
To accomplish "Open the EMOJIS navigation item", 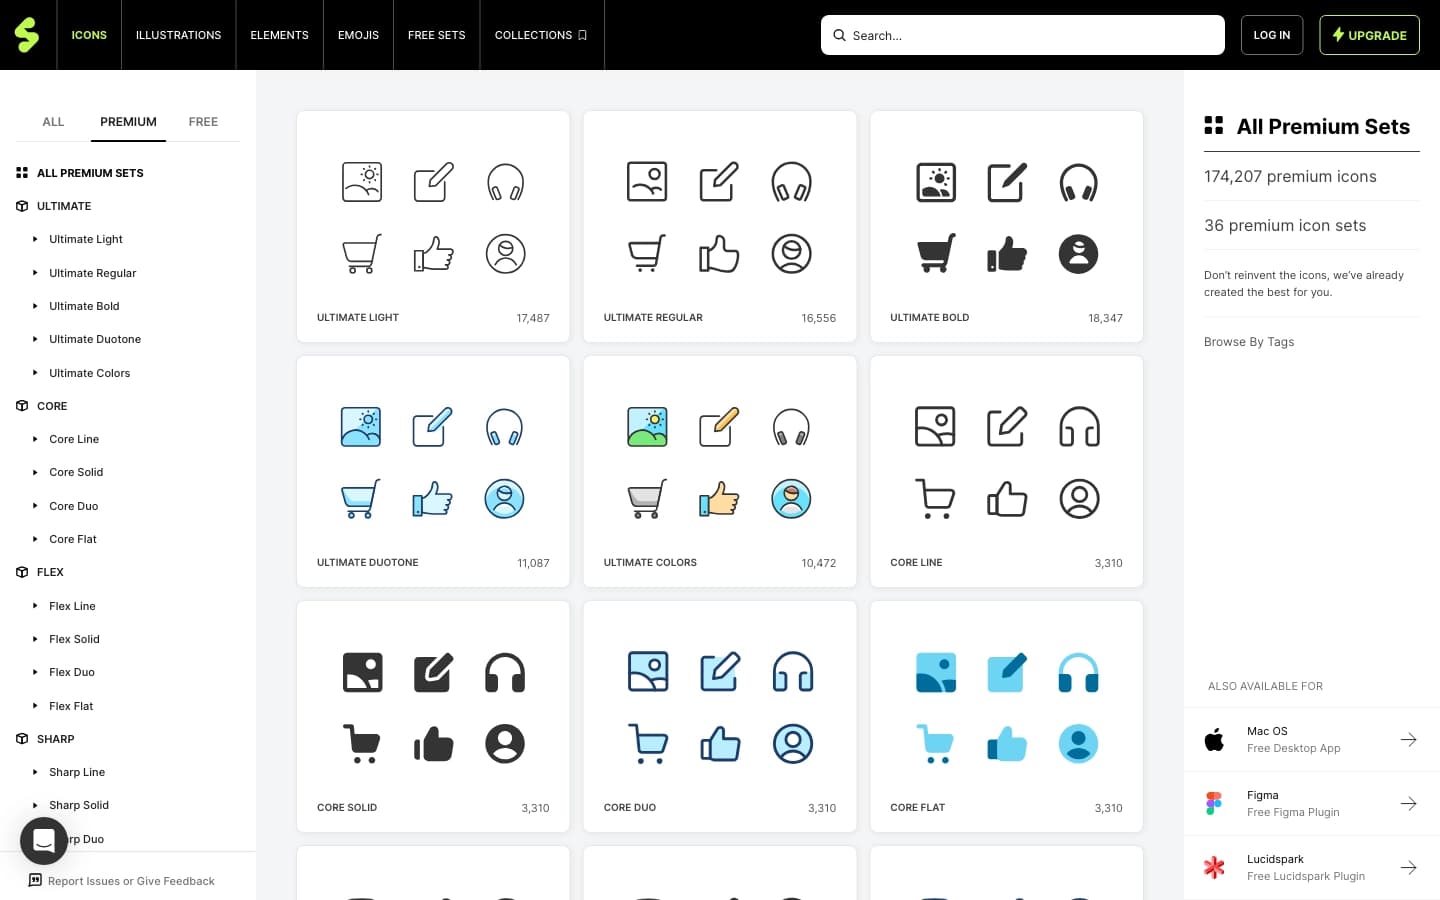I will click(x=358, y=35).
